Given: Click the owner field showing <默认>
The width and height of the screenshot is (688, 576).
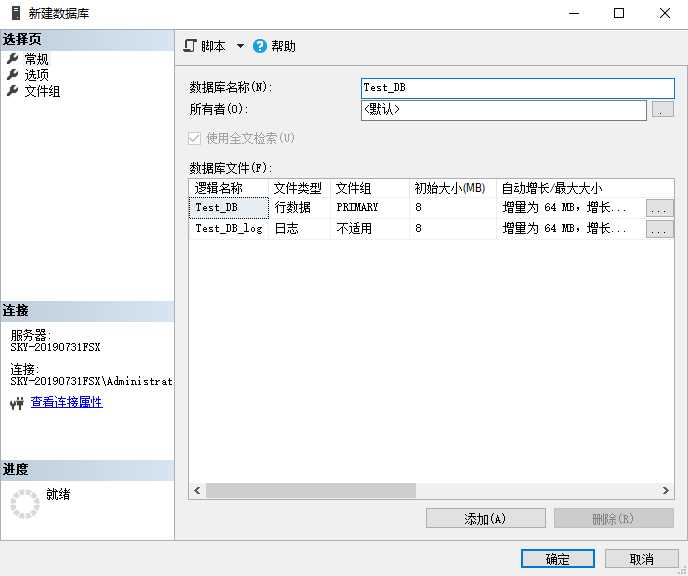Looking at the screenshot, I should (x=503, y=110).
